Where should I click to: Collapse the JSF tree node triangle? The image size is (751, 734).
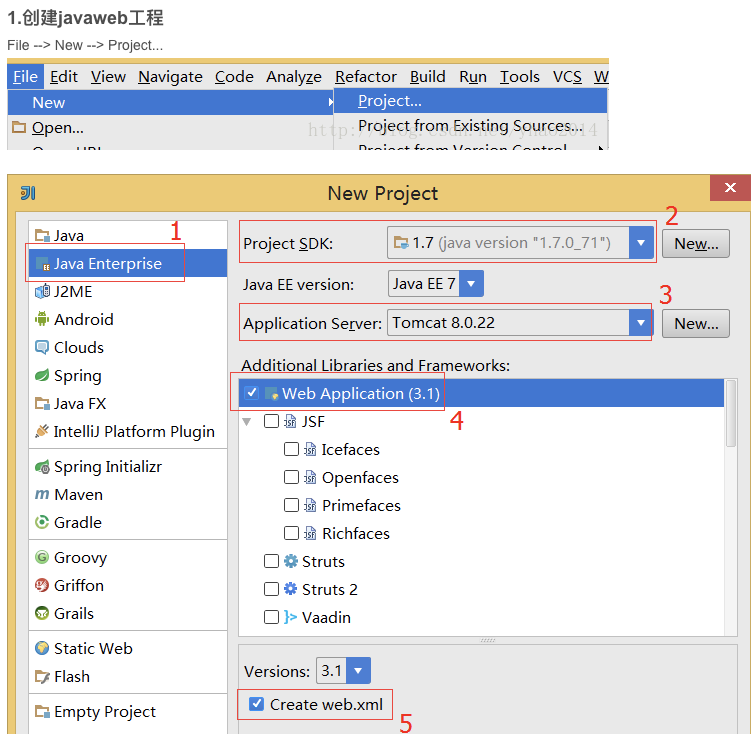pos(247,422)
